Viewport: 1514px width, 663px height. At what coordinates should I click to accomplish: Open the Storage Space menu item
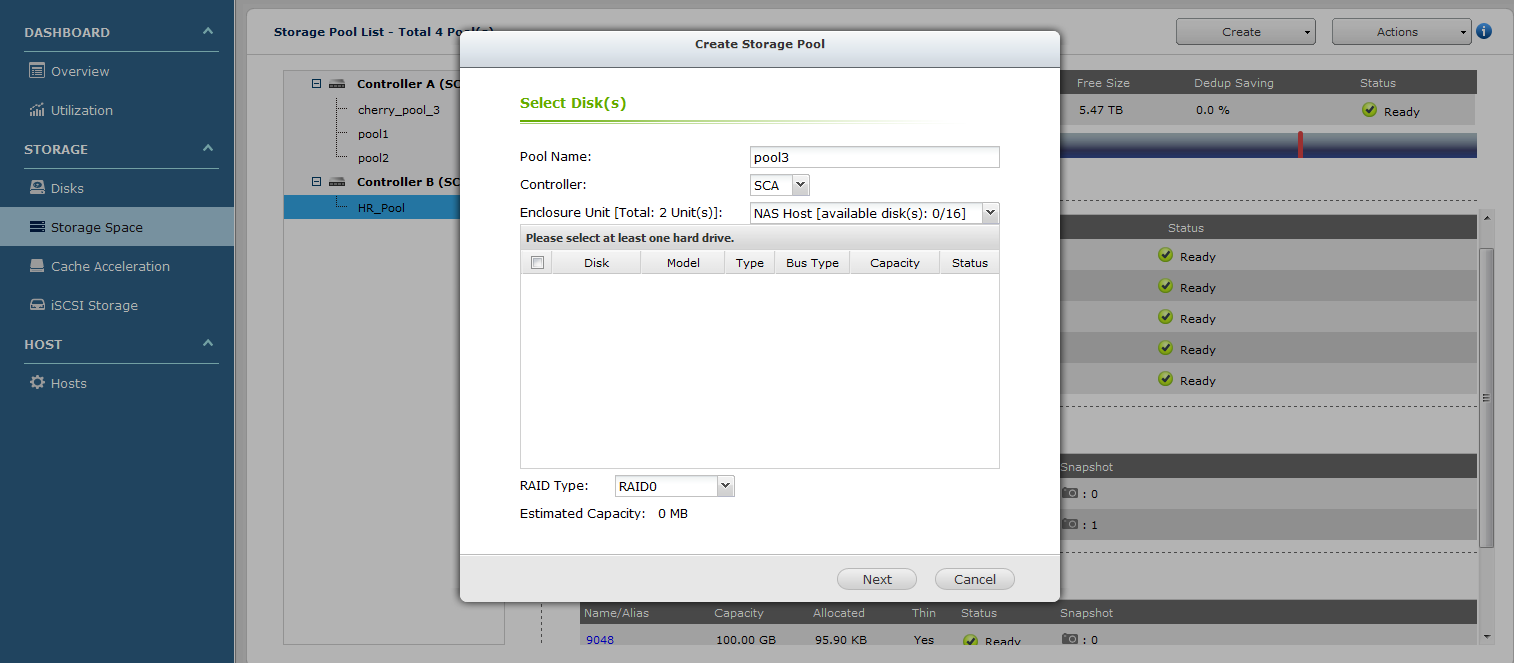[x=97, y=227]
